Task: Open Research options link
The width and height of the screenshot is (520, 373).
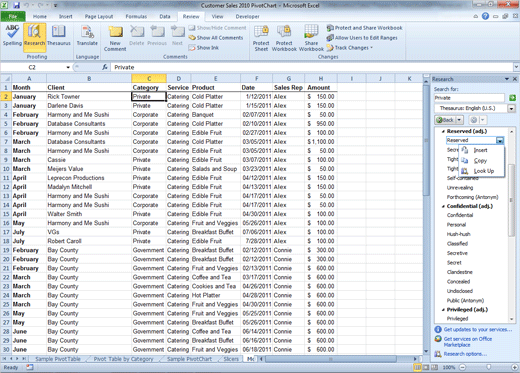Action: coord(465,354)
